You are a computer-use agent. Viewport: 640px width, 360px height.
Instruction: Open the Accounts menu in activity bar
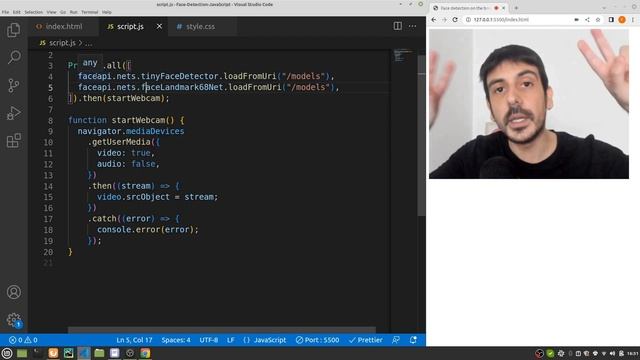(13, 292)
